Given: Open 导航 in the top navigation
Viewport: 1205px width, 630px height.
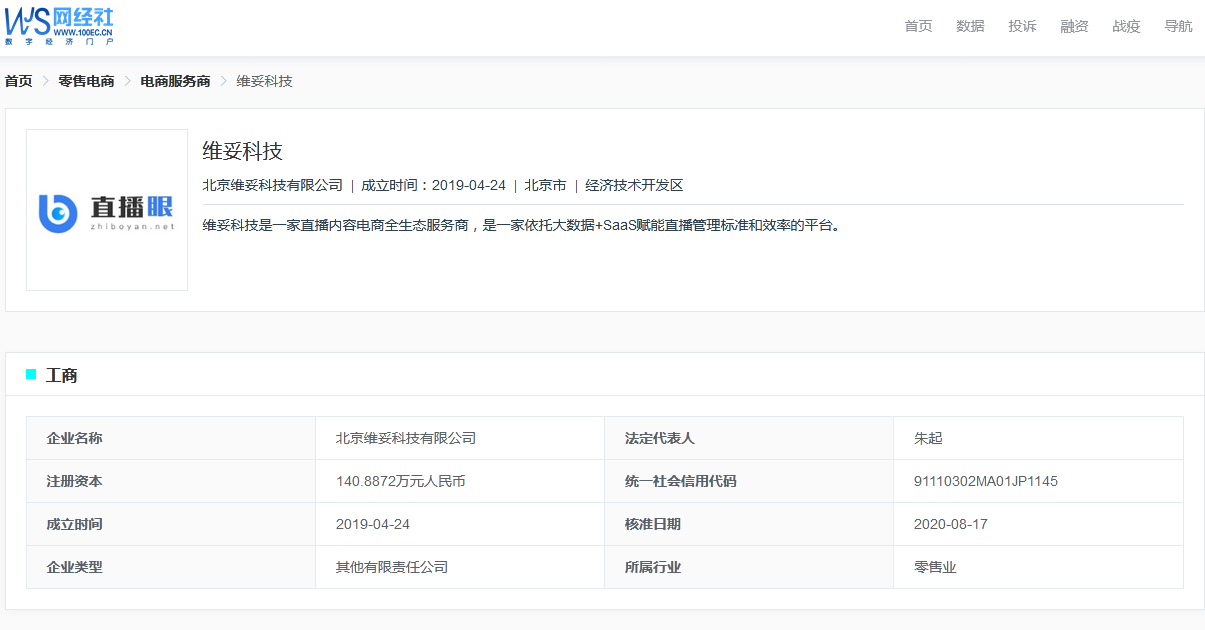Looking at the screenshot, I should pyautogui.click(x=1178, y=26).
